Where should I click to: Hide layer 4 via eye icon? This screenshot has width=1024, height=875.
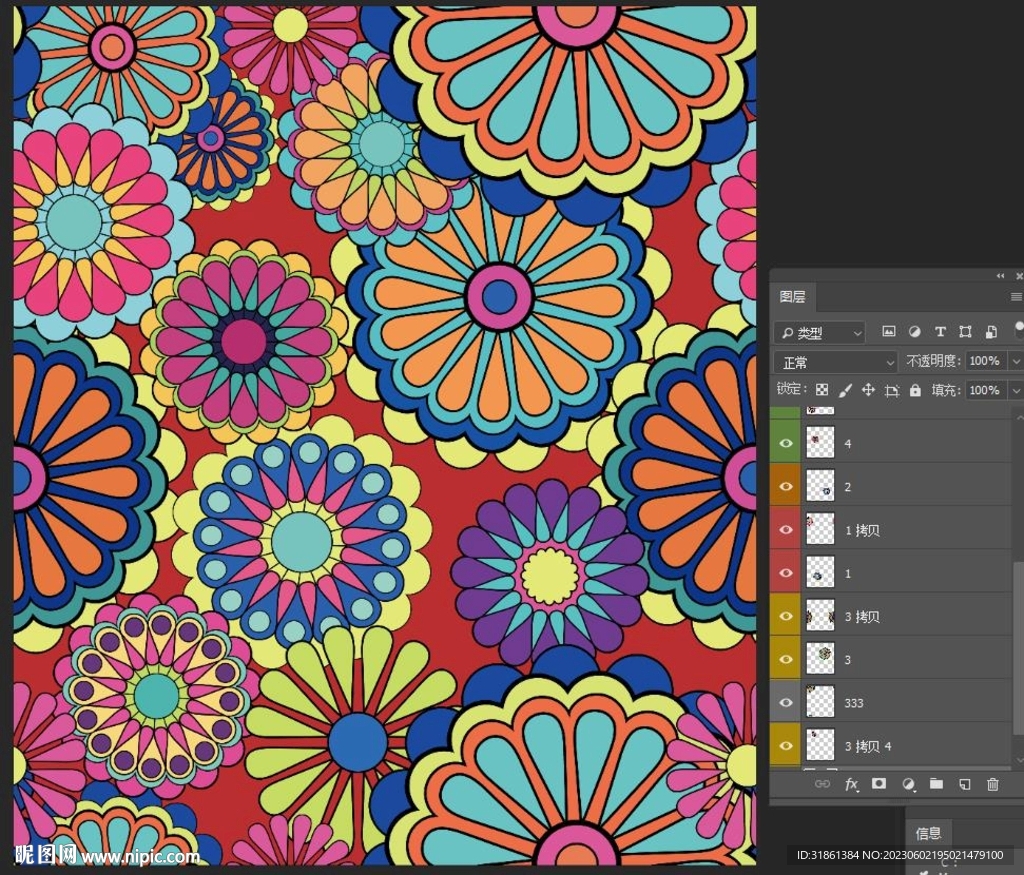click(x=786, y=443)
